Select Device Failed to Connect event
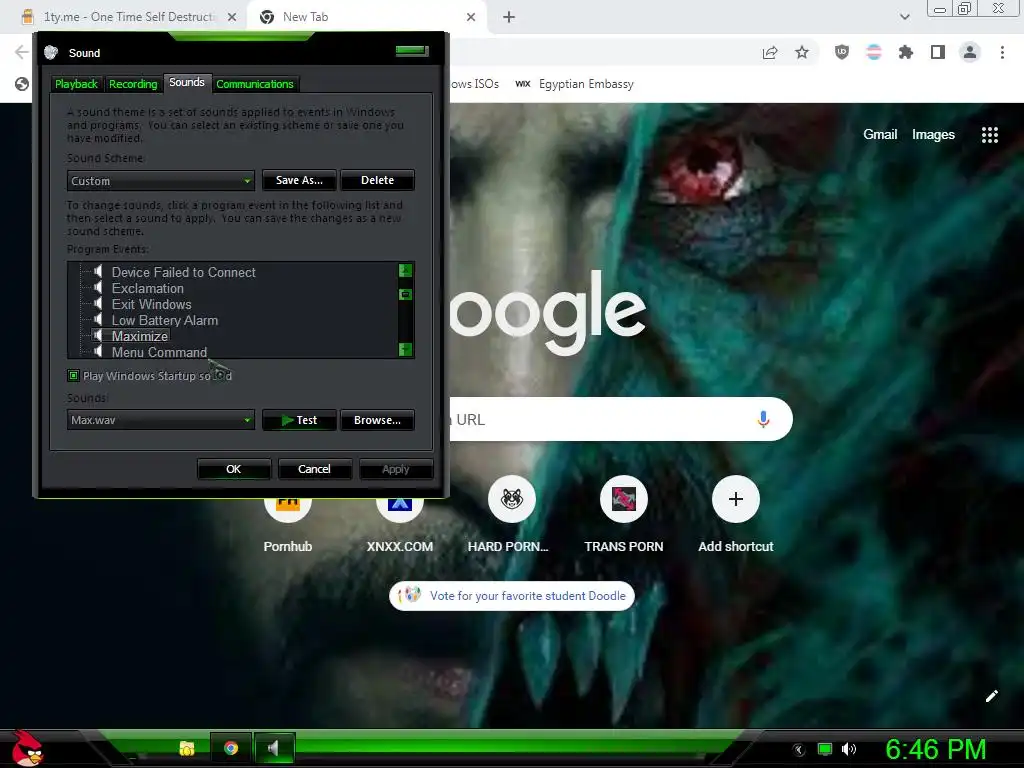The height and width of the screenshot is (768, 1024). pyautogui.click(x=184, y=272)
